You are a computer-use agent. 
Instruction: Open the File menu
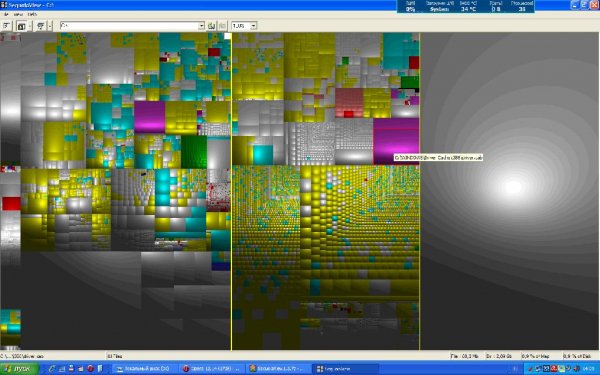click(6, 14)
